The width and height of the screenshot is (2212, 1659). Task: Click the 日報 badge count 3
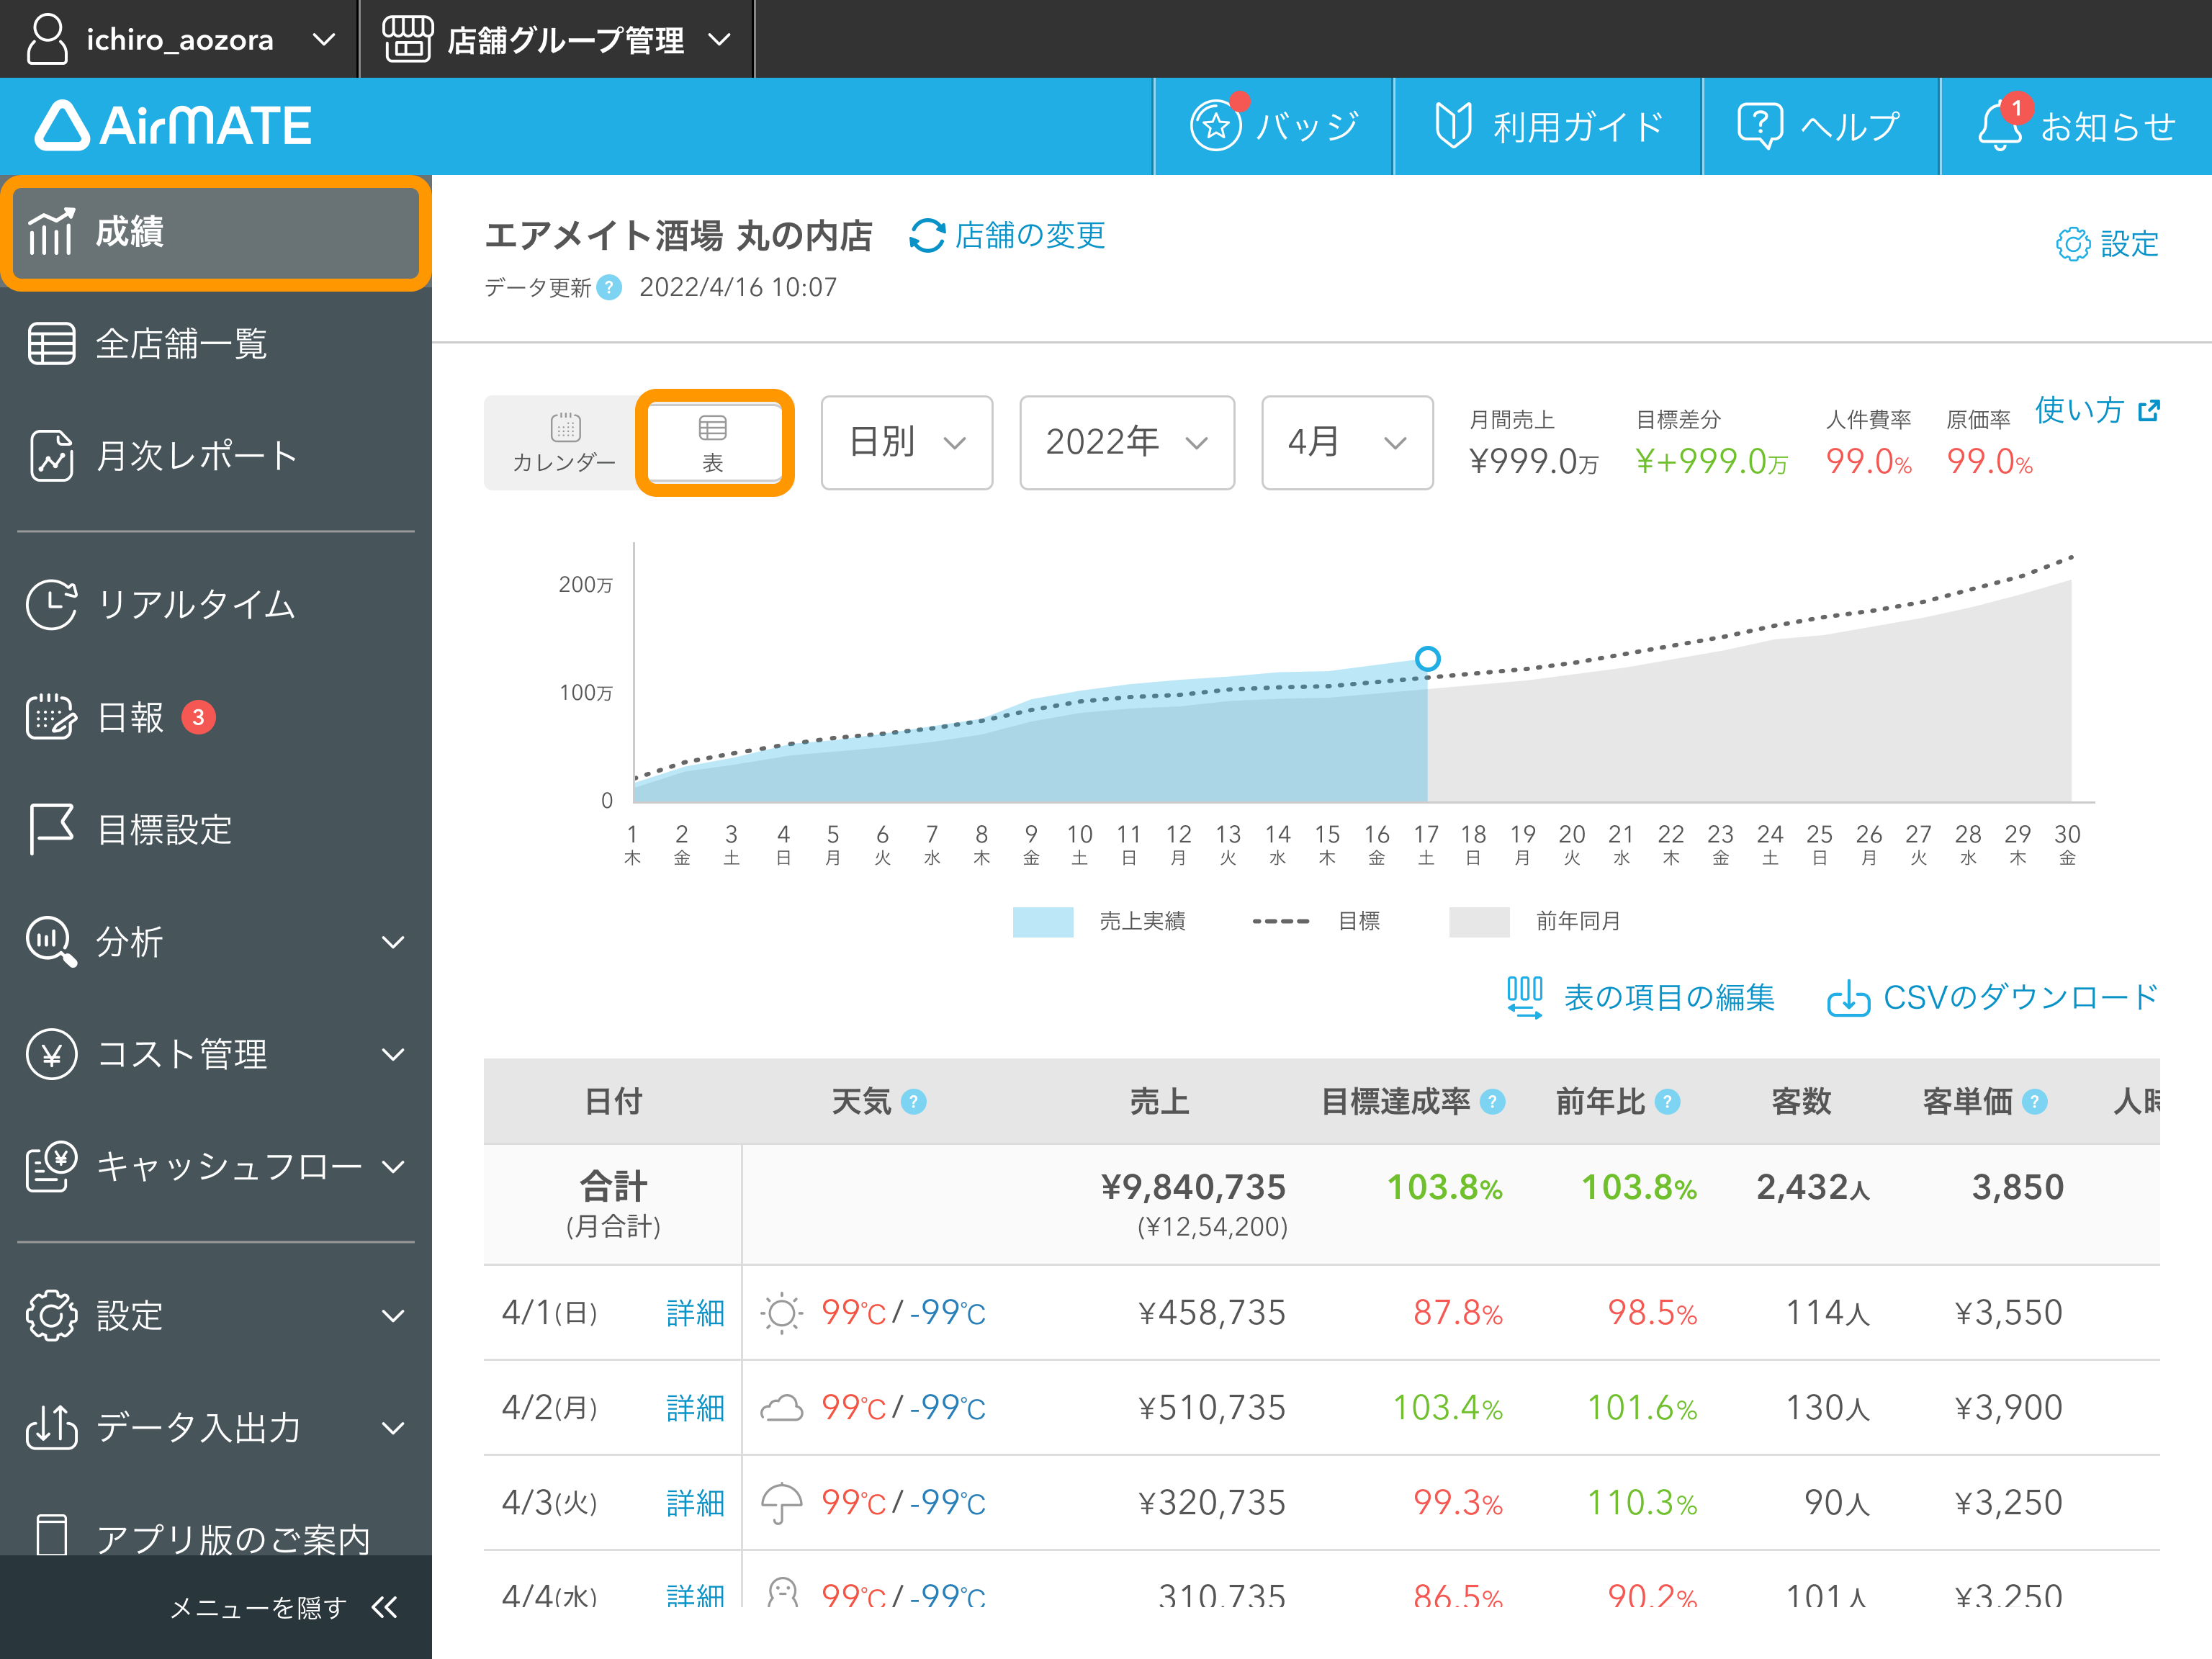(x=198, y=717)
